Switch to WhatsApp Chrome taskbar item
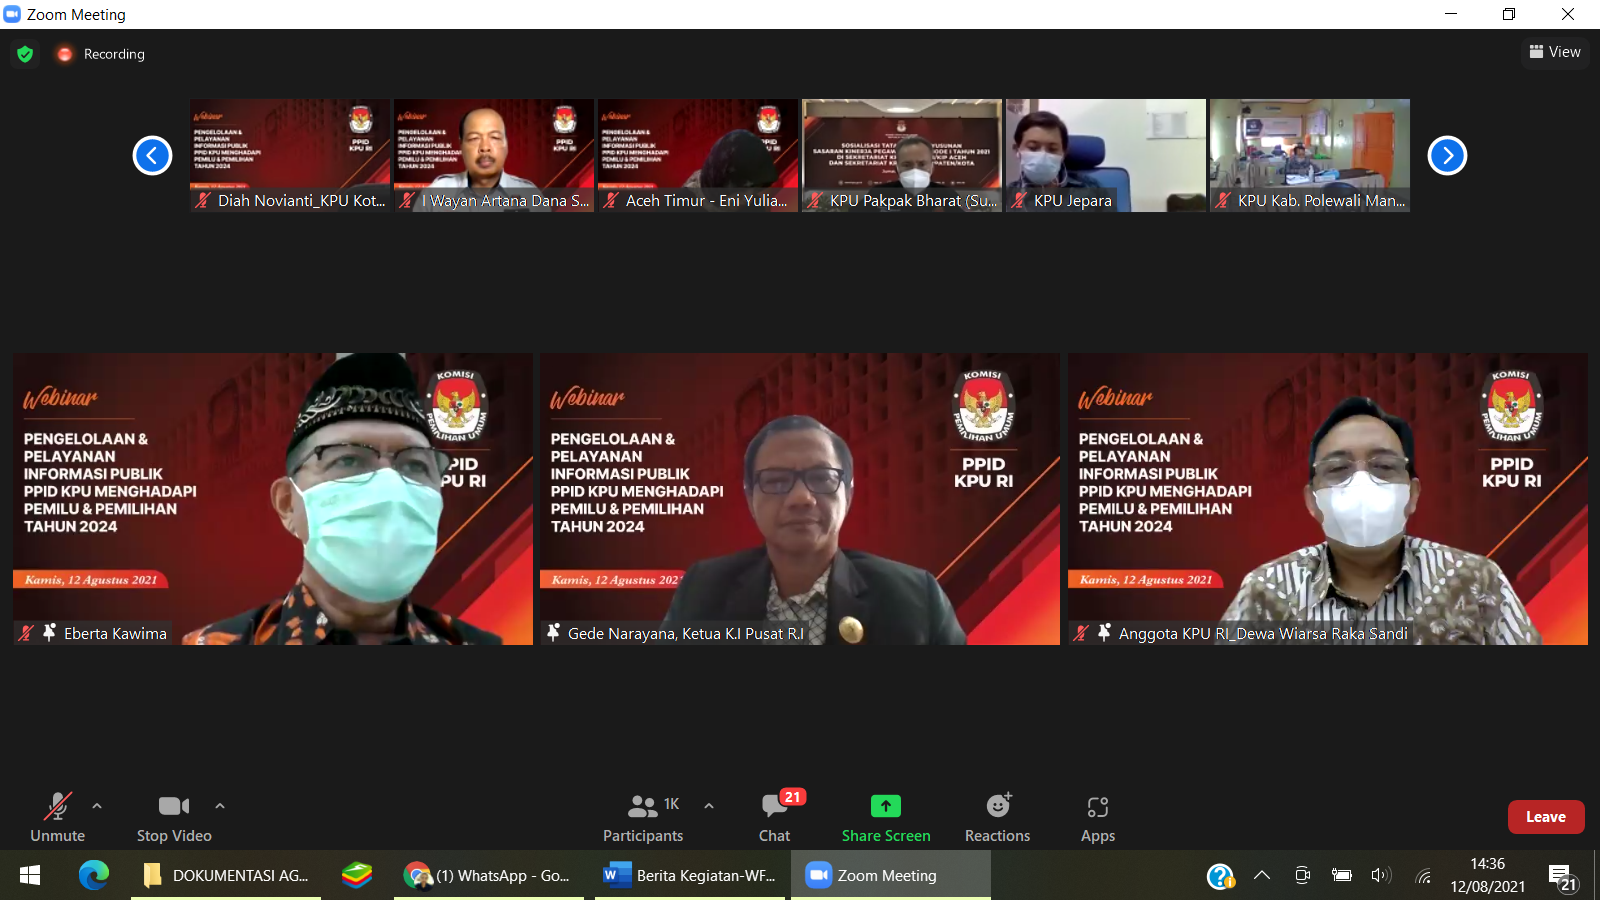 (x=488, y=876)
